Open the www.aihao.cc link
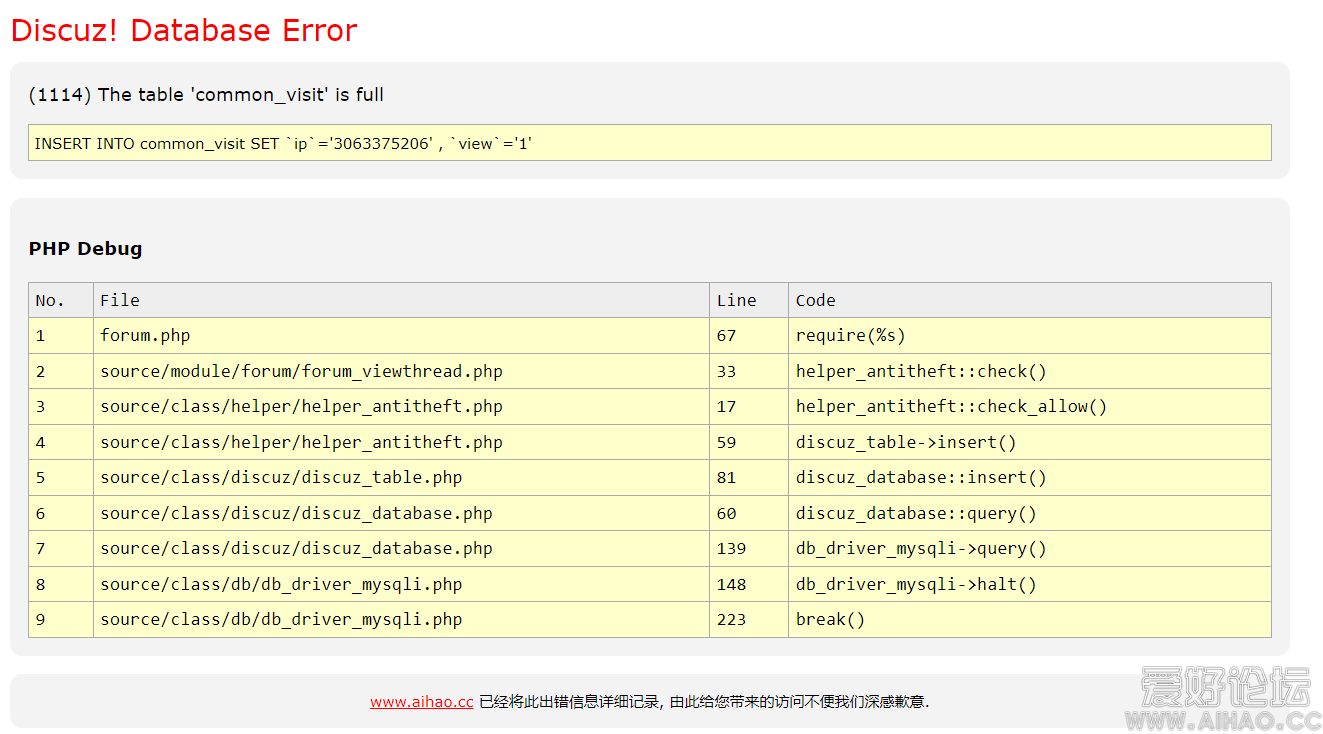This screenshot has width=1323, height=734. [421, 702]
